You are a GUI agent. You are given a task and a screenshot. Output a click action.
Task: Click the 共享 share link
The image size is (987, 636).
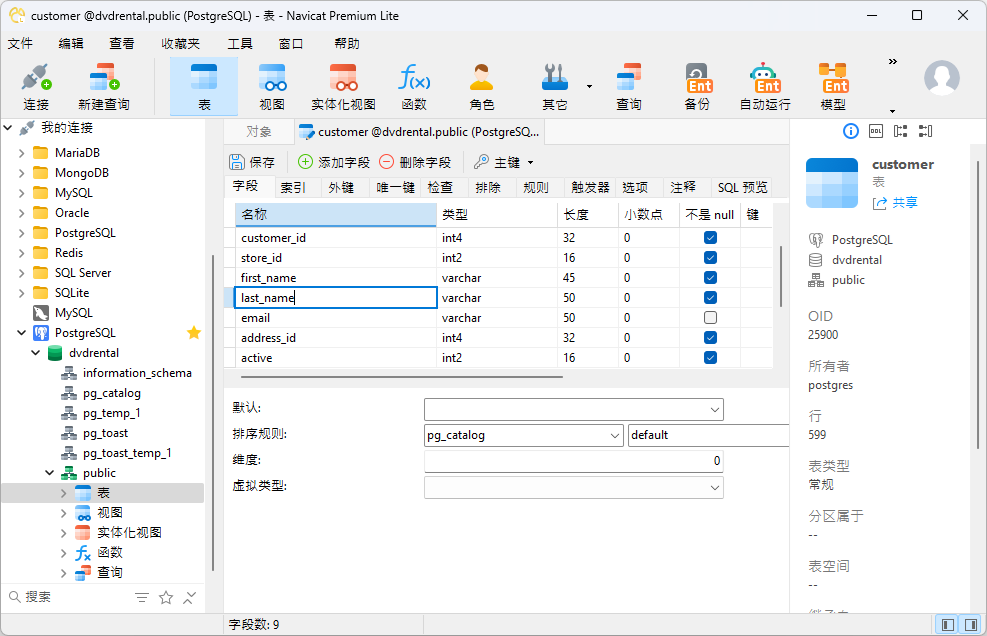tap(895, 203)
